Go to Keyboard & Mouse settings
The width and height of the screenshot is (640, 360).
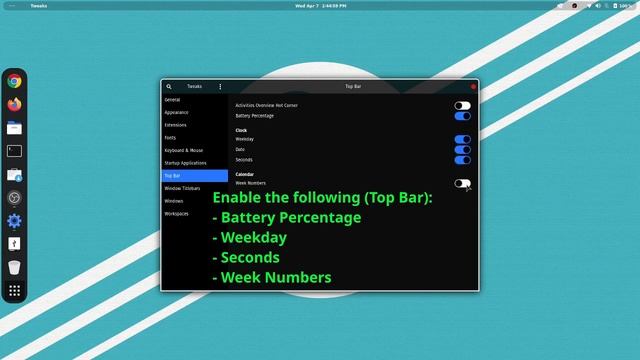(x=195, y=150)
